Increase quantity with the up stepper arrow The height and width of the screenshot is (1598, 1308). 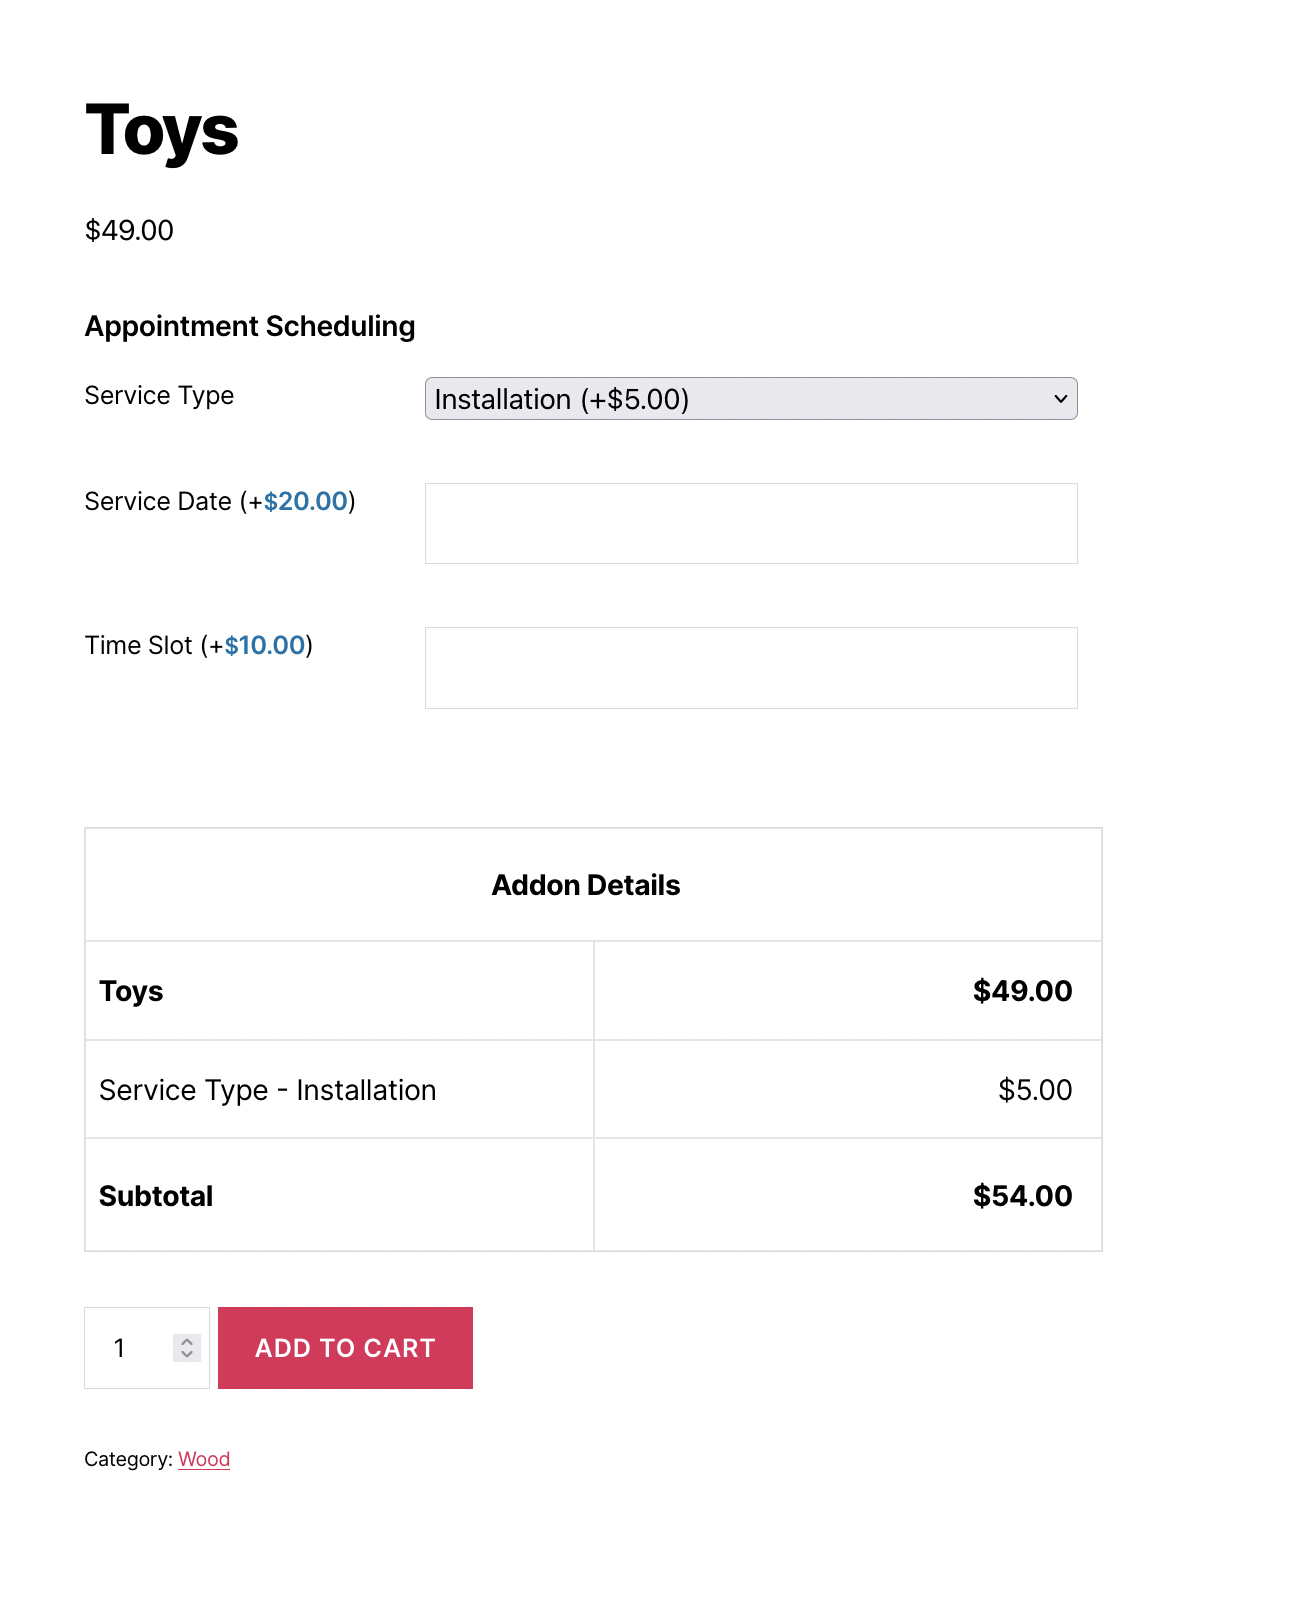click(187, 1341)
